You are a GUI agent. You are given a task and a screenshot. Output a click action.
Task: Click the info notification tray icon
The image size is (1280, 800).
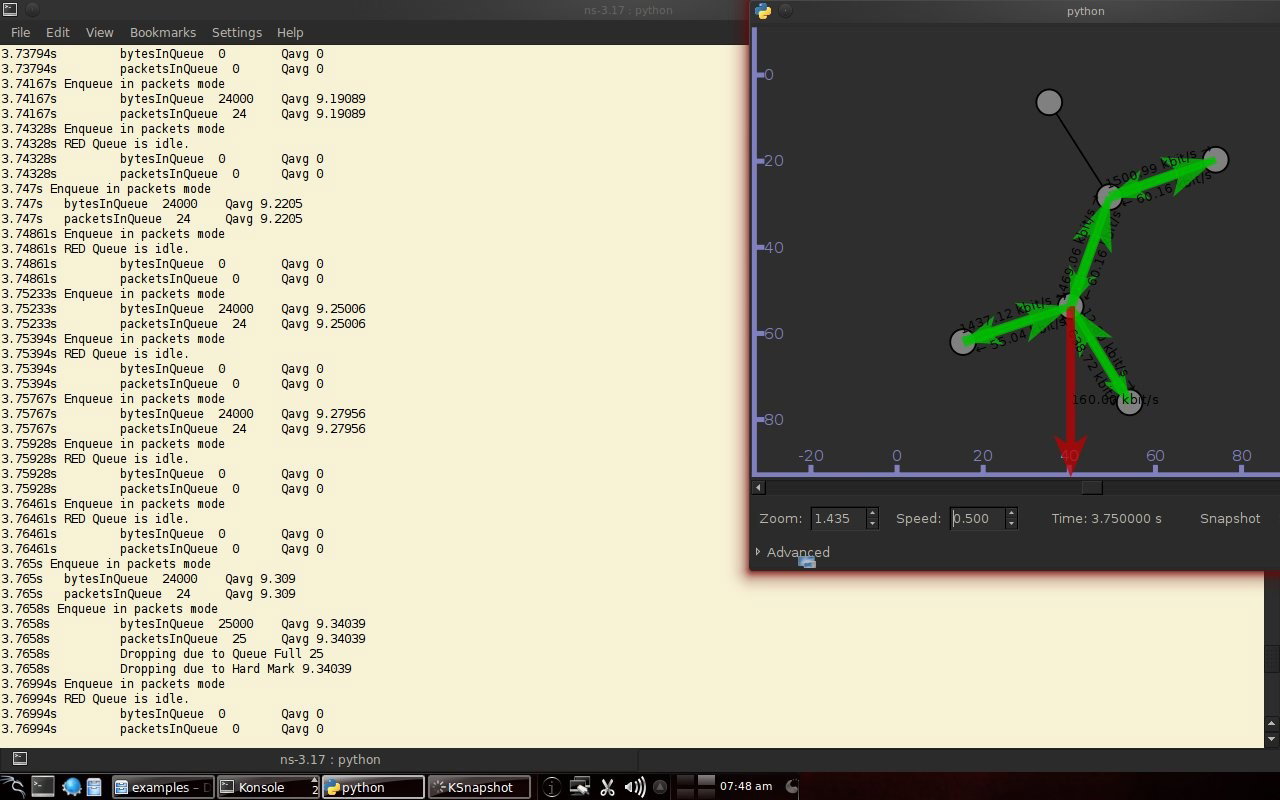tap(551, 787)
